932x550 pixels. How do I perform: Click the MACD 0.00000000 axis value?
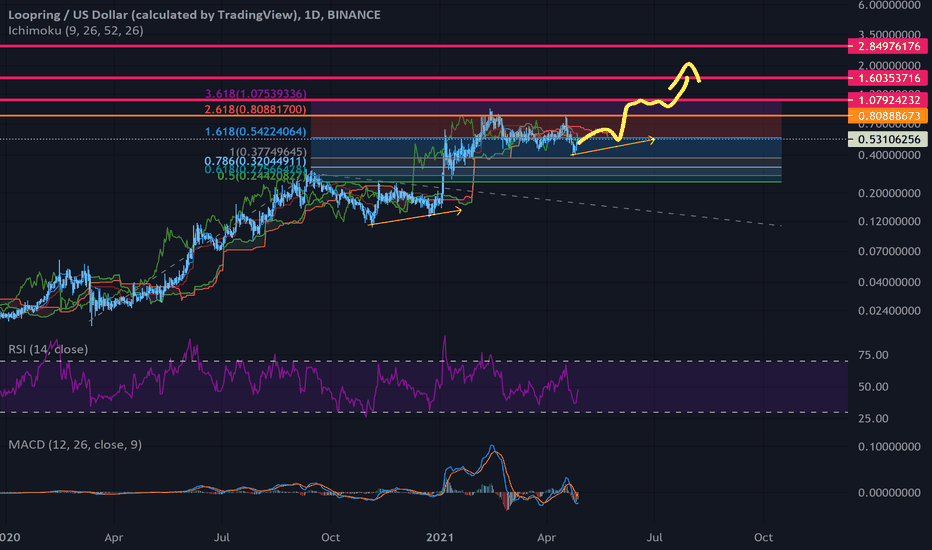889,493
